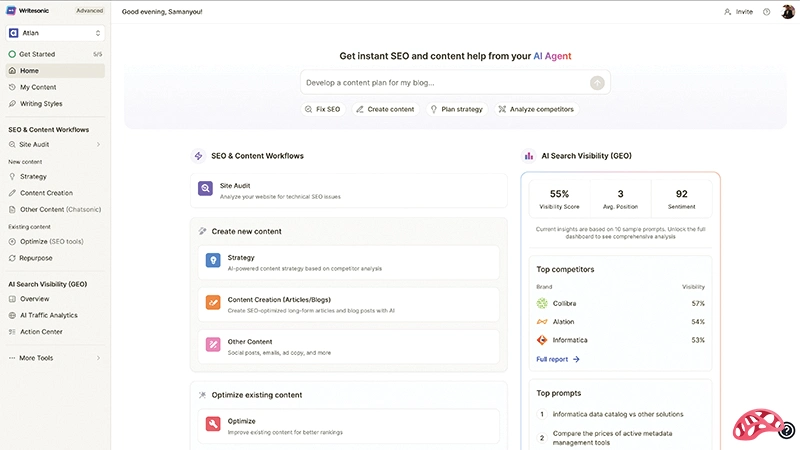Open AI Traffic Analytics in sidebar

49,315
